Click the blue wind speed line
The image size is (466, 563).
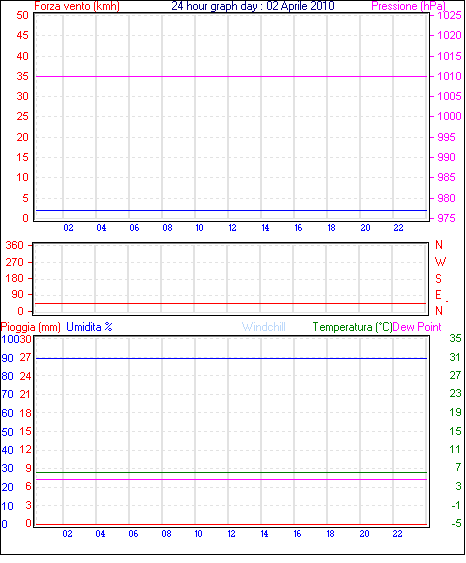coord(232,211)
